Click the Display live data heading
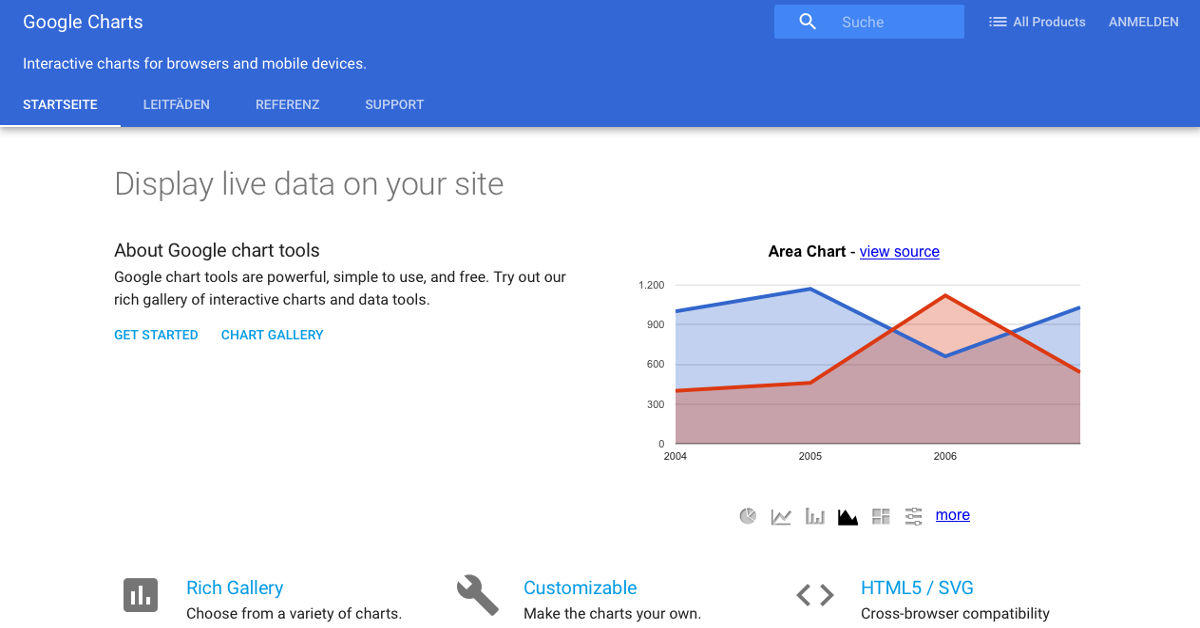1200x628 pixels. [x=309, y=184]
